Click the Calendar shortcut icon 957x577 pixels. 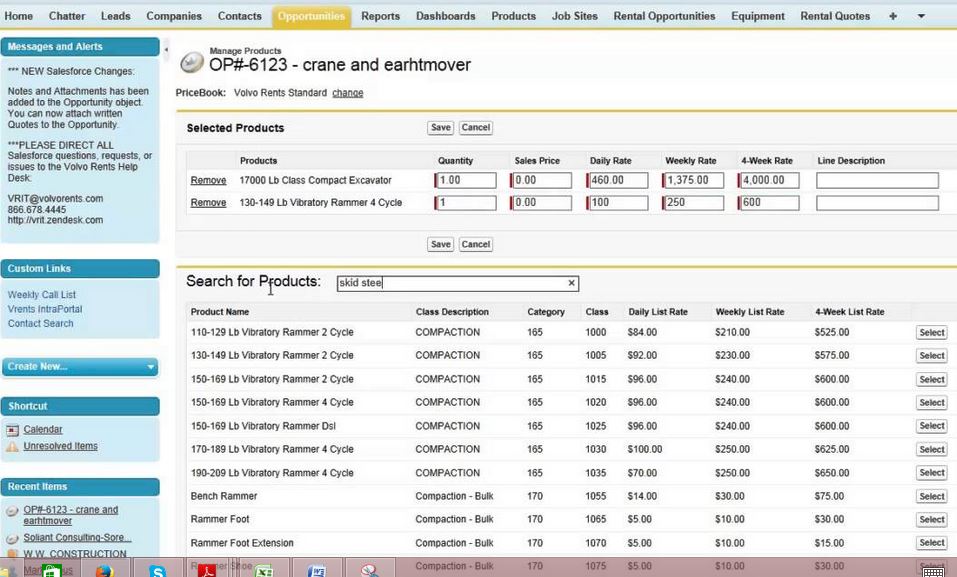[x=12, y=430]
